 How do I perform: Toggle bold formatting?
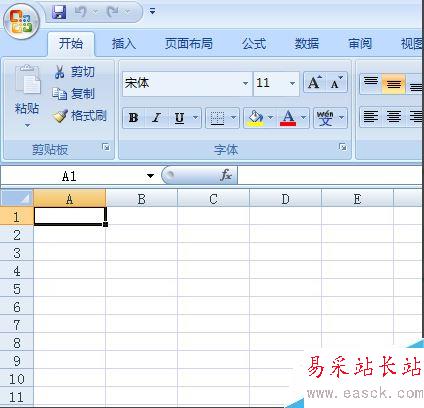pos(134,118)
